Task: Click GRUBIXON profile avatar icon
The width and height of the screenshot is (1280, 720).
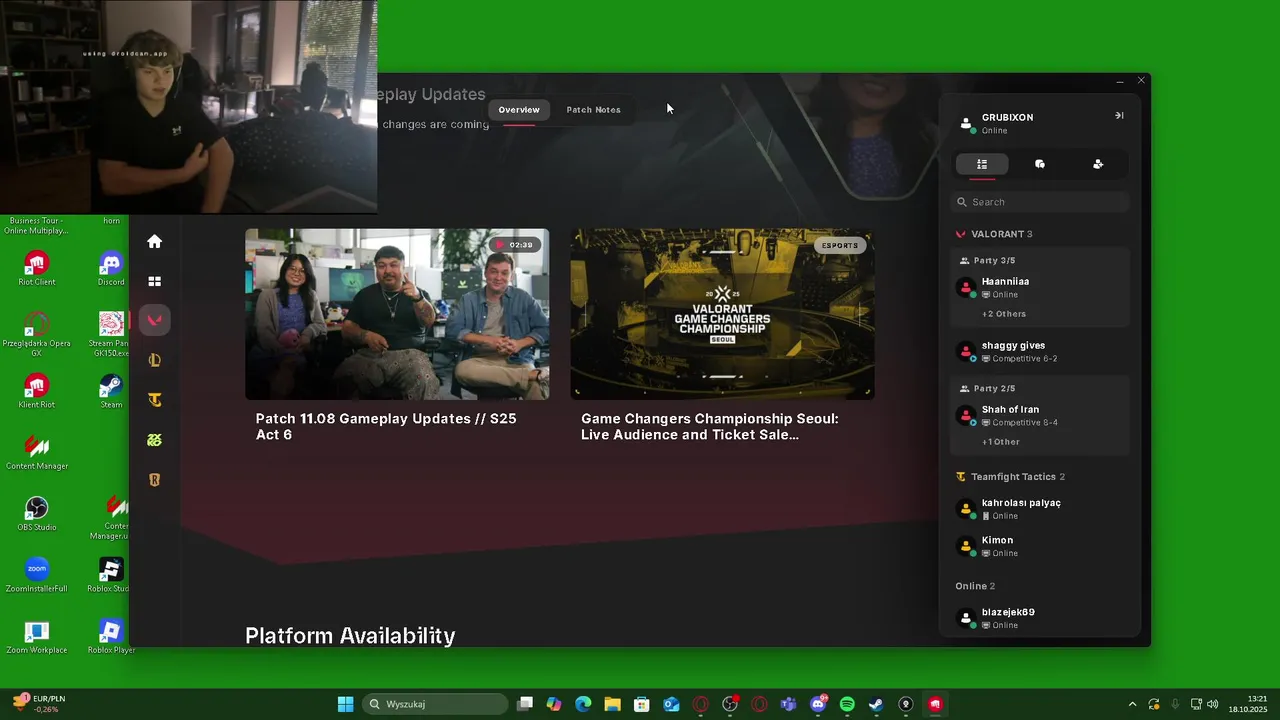Action: [x=966, y=124]
